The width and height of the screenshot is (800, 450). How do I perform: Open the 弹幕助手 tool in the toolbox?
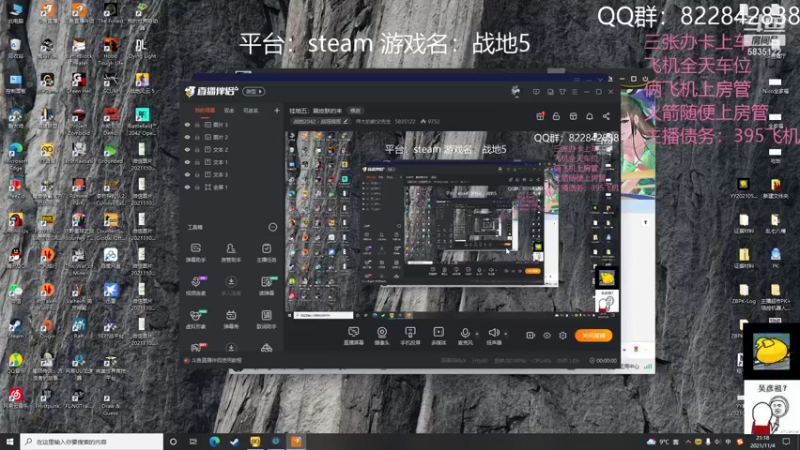tap(195, 252)
